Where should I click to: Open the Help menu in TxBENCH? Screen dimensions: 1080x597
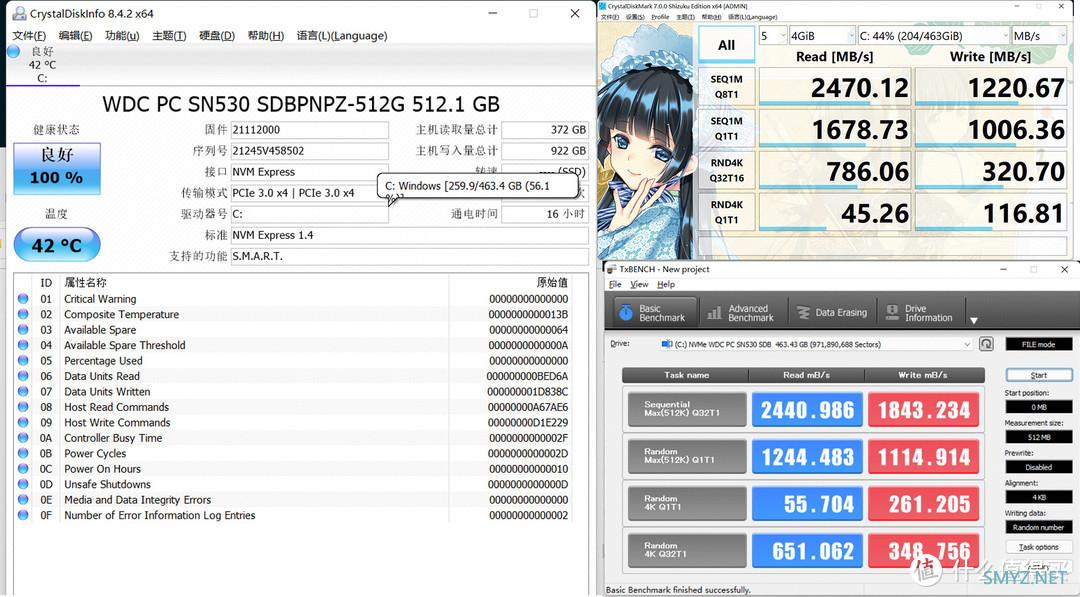tap(666, 284)
